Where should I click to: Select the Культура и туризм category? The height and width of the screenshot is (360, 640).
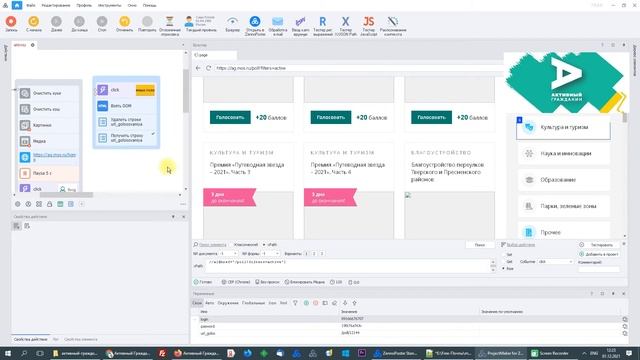[564, 127]
